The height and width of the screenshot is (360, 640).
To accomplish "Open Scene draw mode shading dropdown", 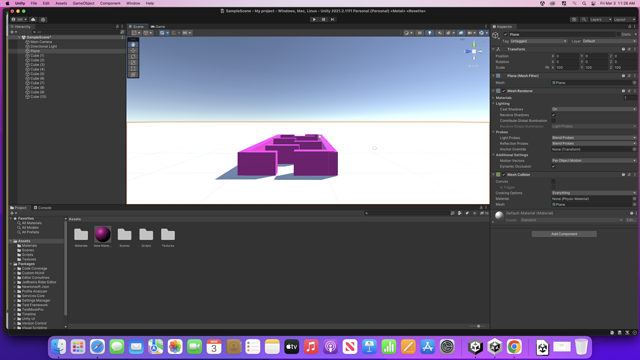I will [x=408, y=33].
